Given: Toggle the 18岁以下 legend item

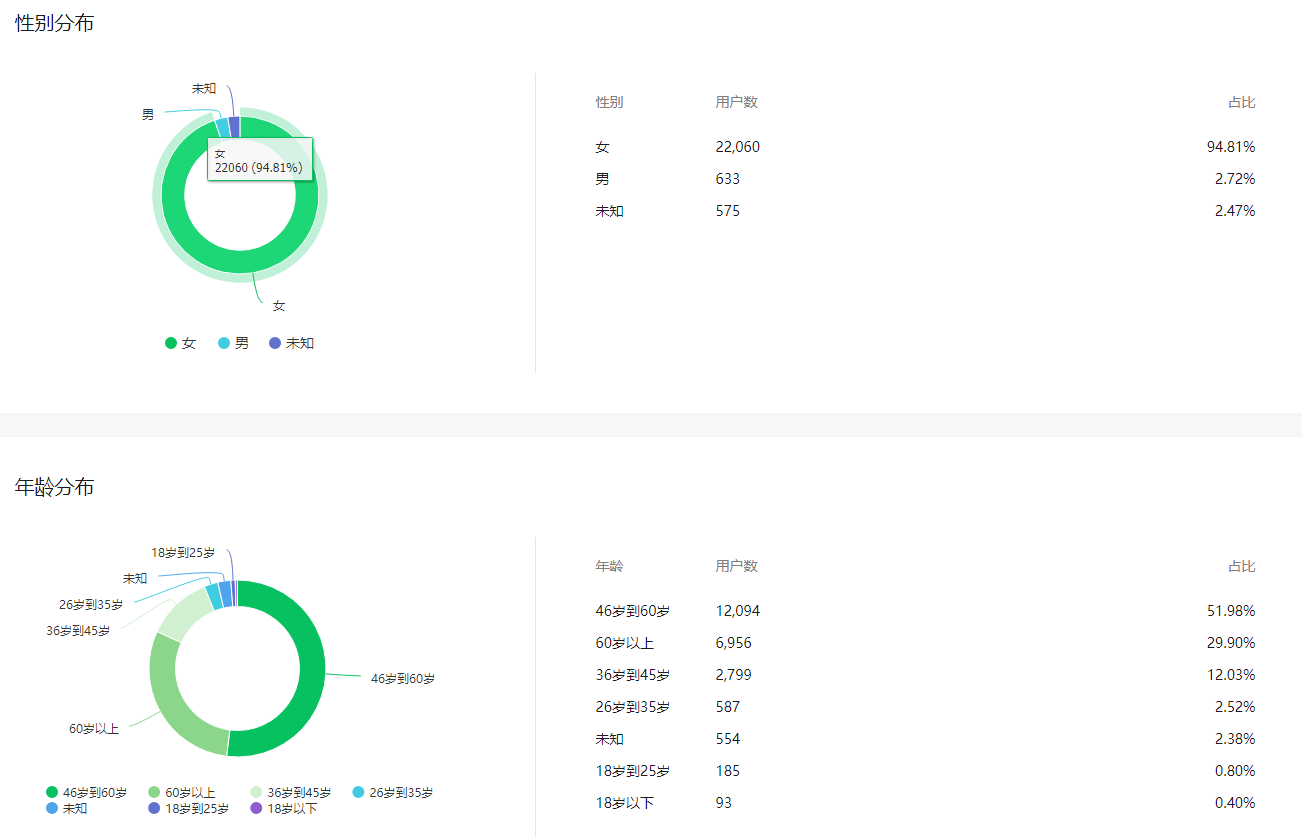Looking at the screenshot, I should point(284,808).
